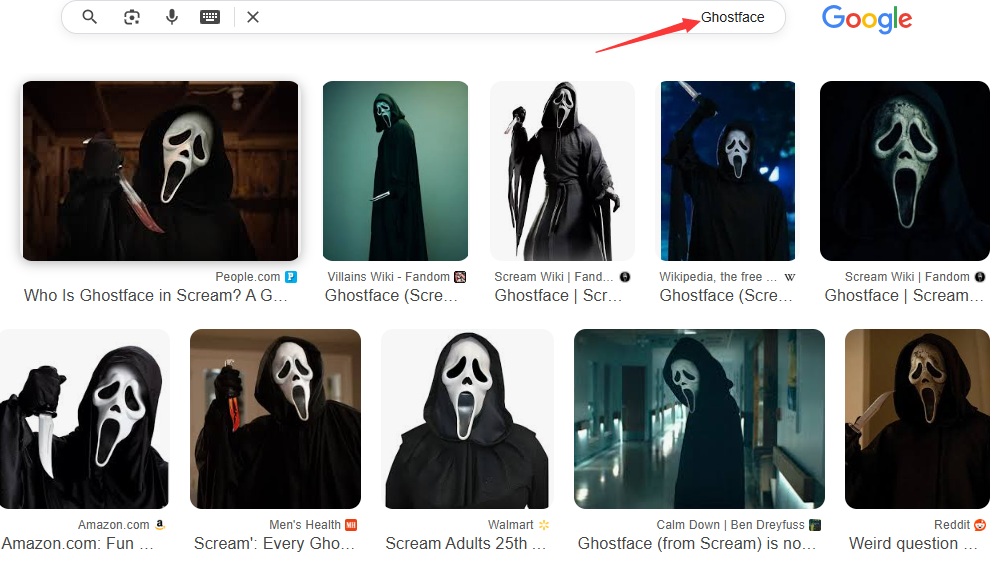Click the Walmart spark favicon

click(544, 525)
